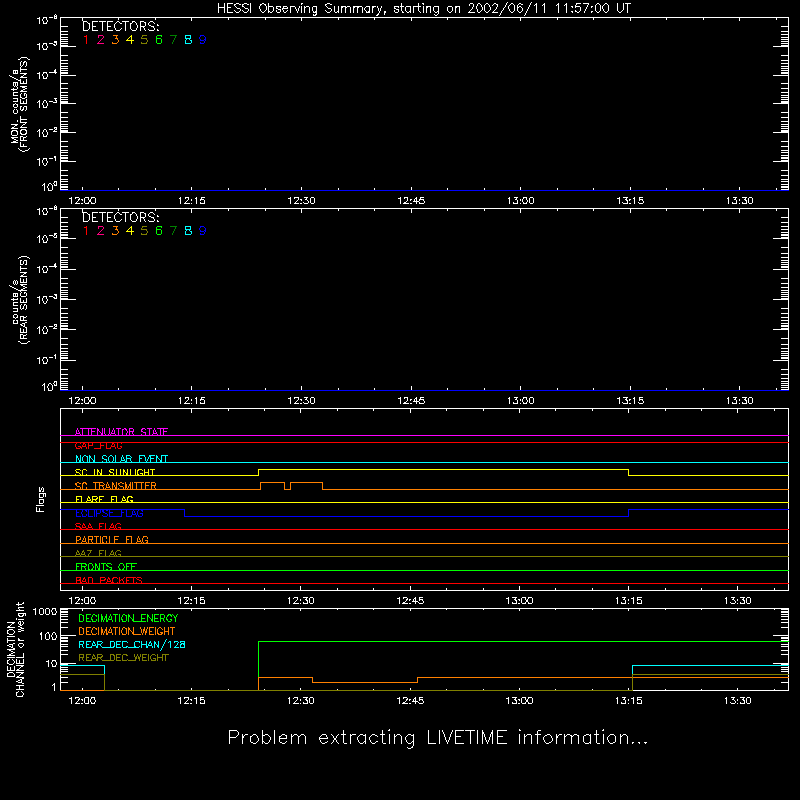
Task: Click green detector 6 in front segments legend
Action: [x=159, y=40]
